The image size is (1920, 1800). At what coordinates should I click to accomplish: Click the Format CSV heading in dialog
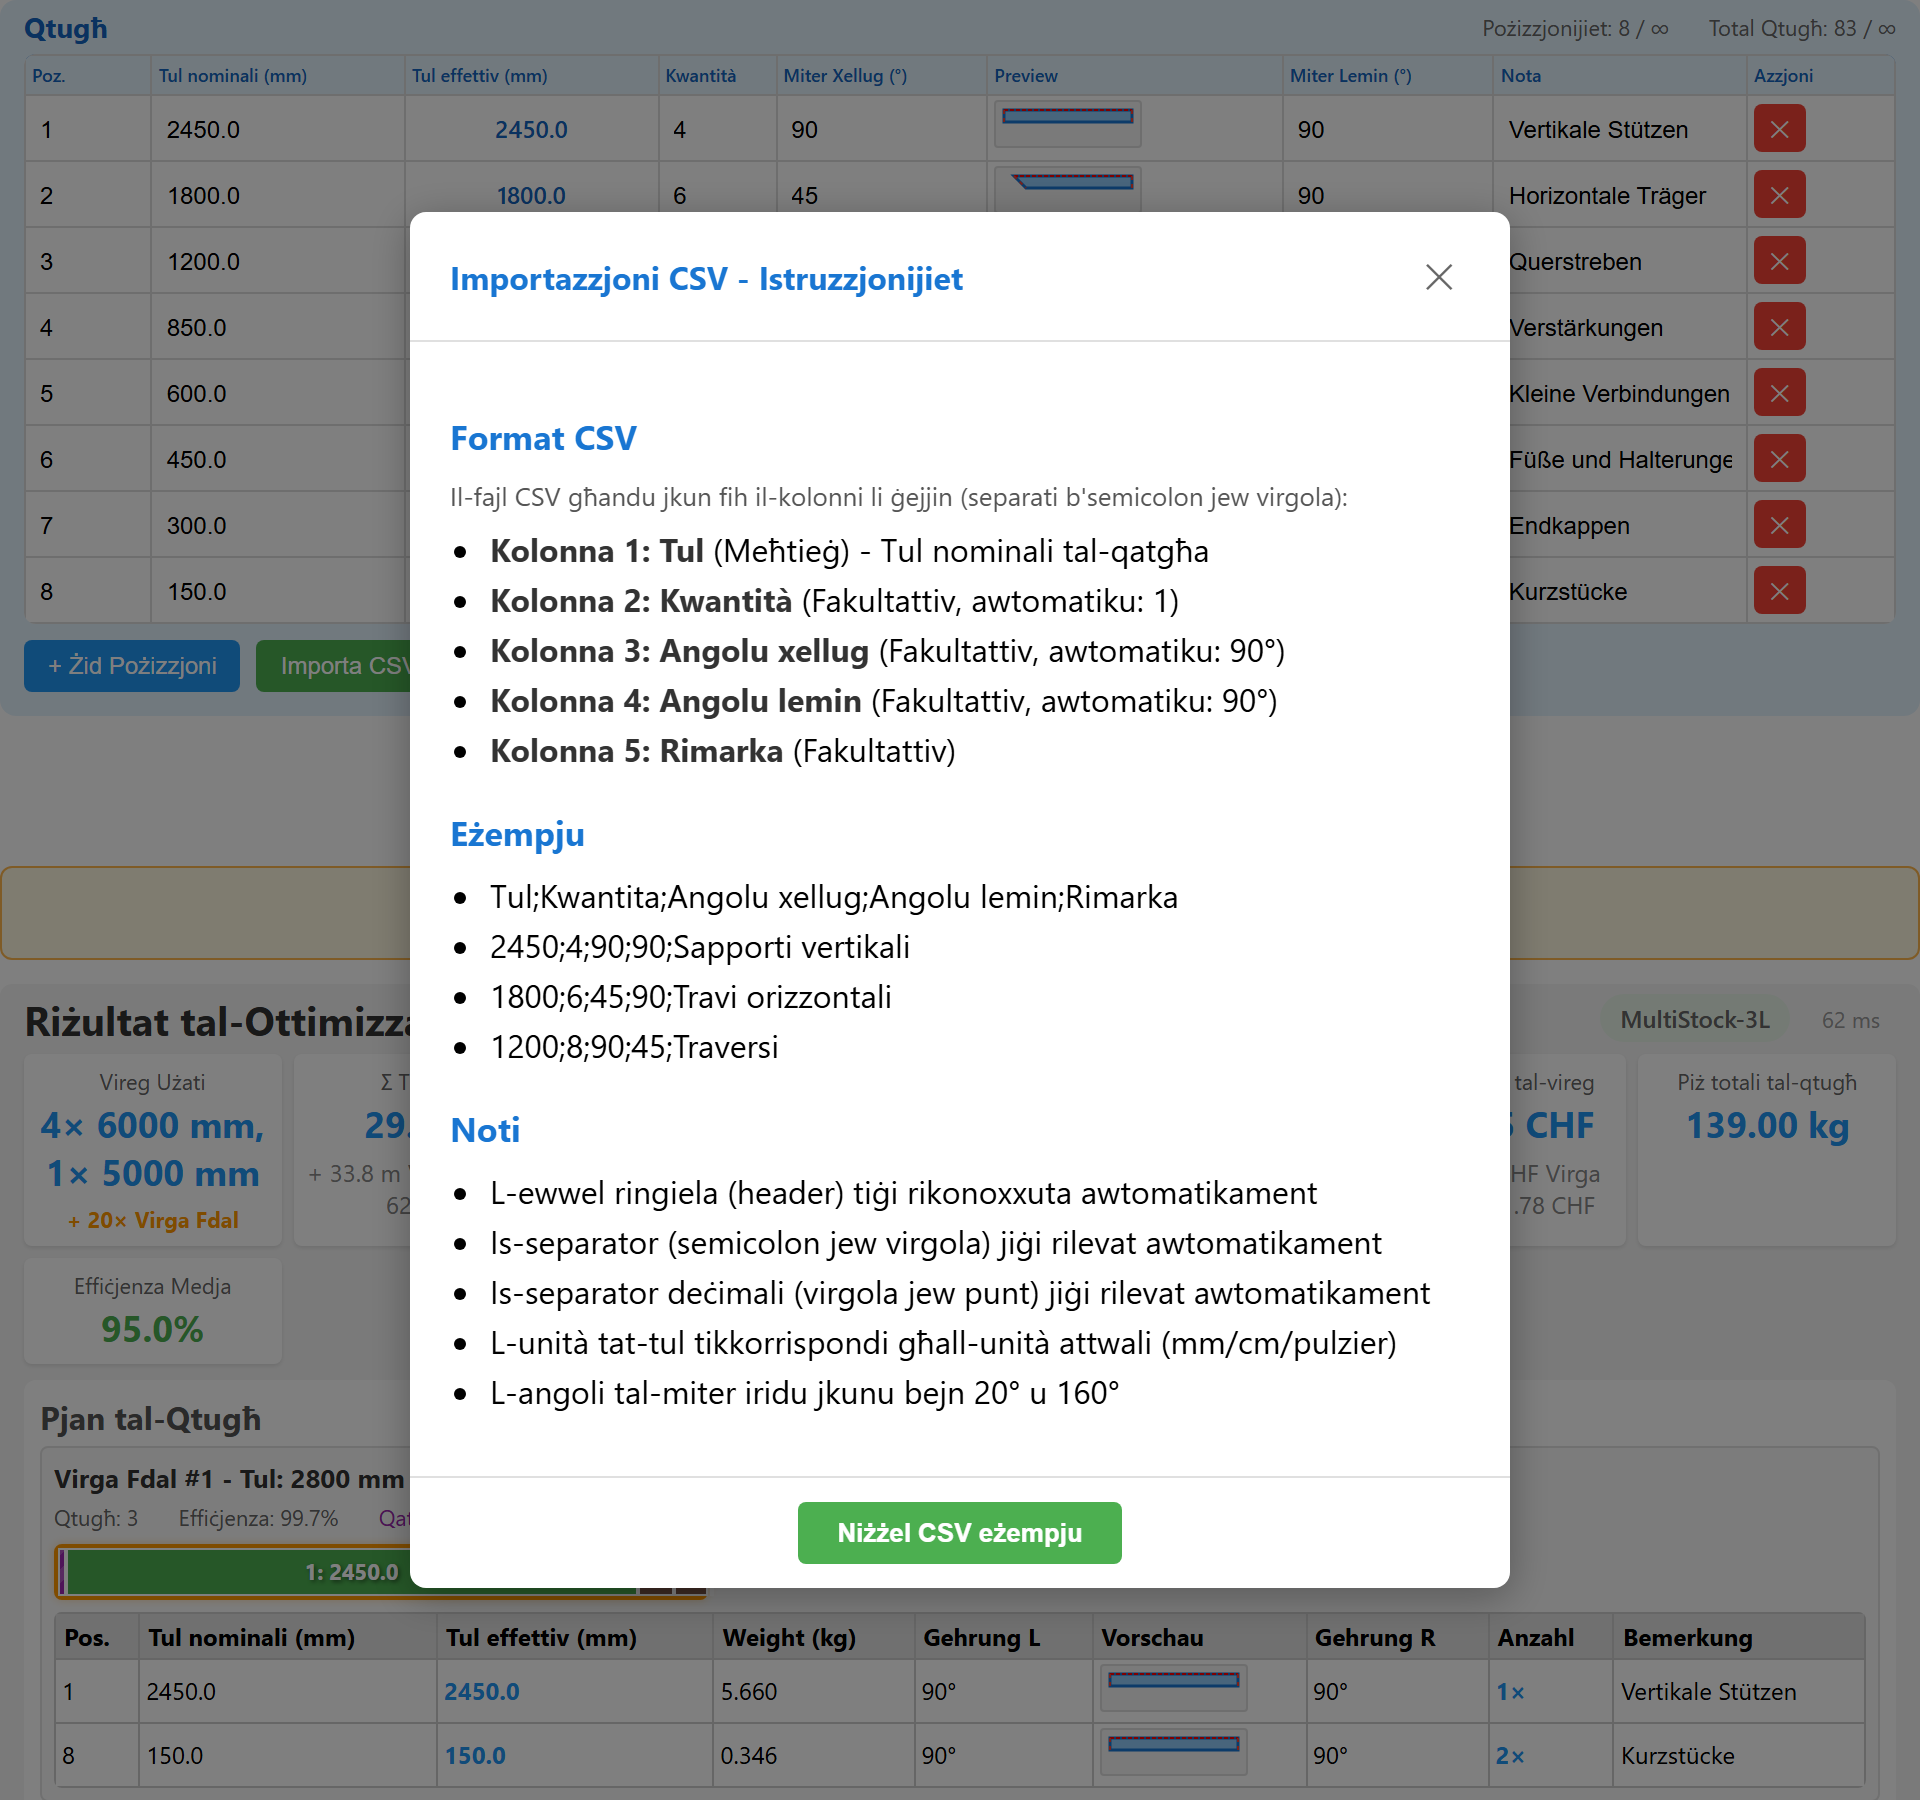[x=543, y=439]
